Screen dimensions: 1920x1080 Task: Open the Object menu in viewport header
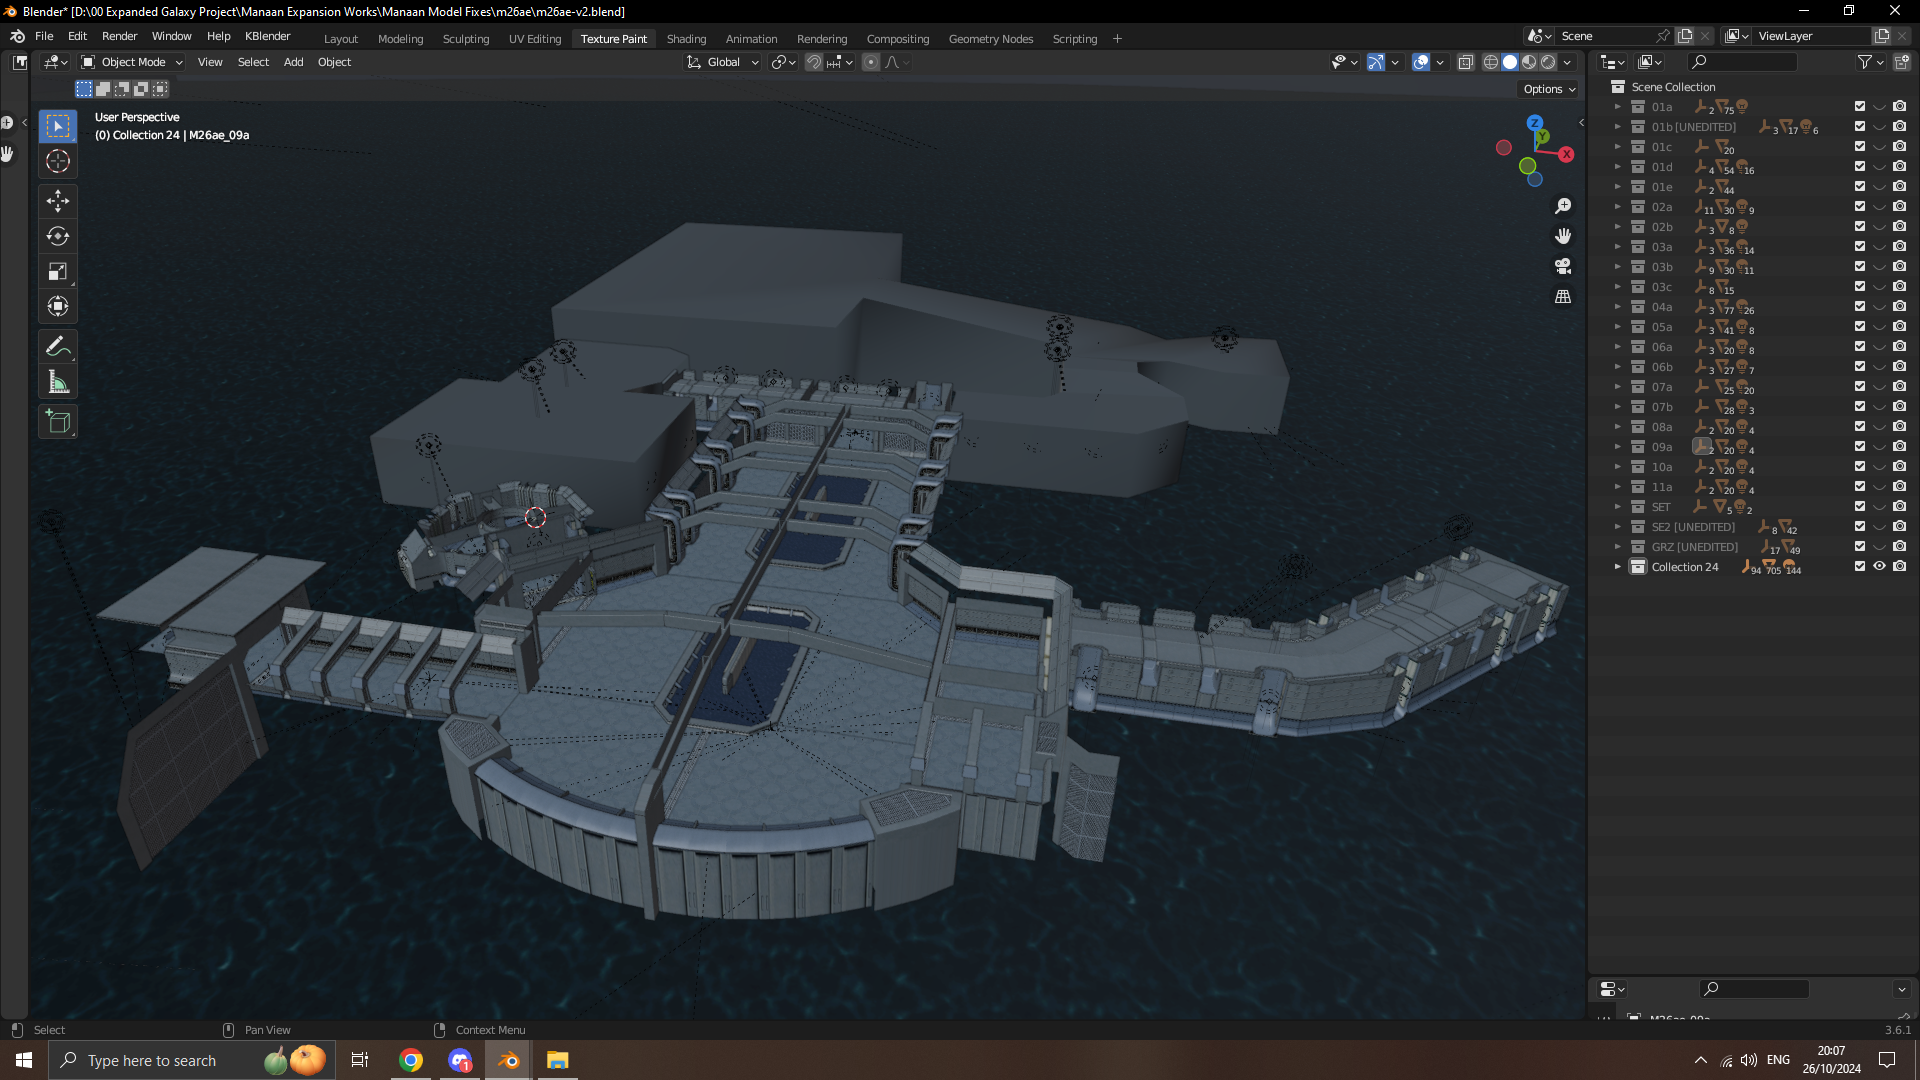tap(334, 62)
